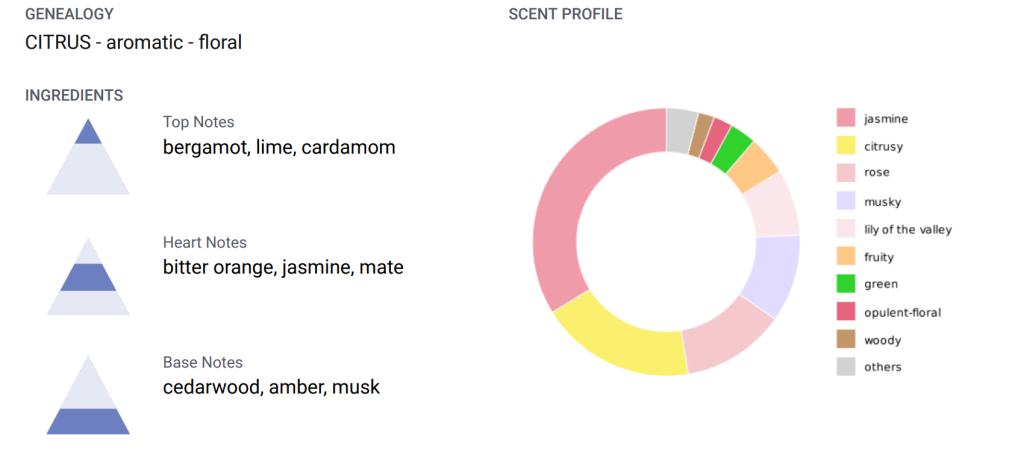
Task: Click the Top Notes pyramid icon
Action: coord(88,157)
